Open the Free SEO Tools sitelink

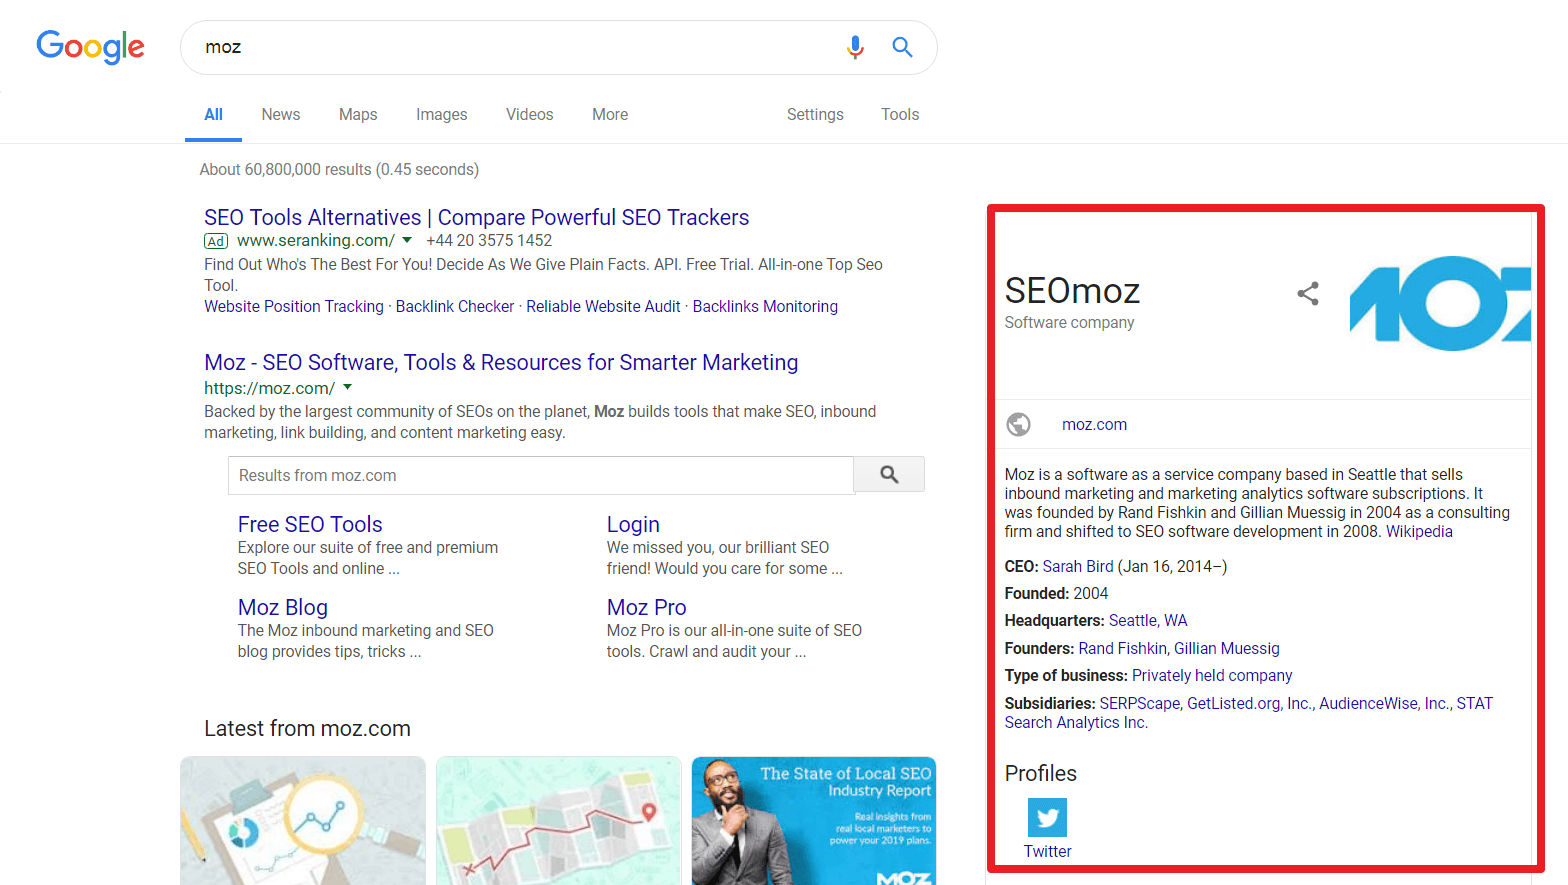click(310, 524)
